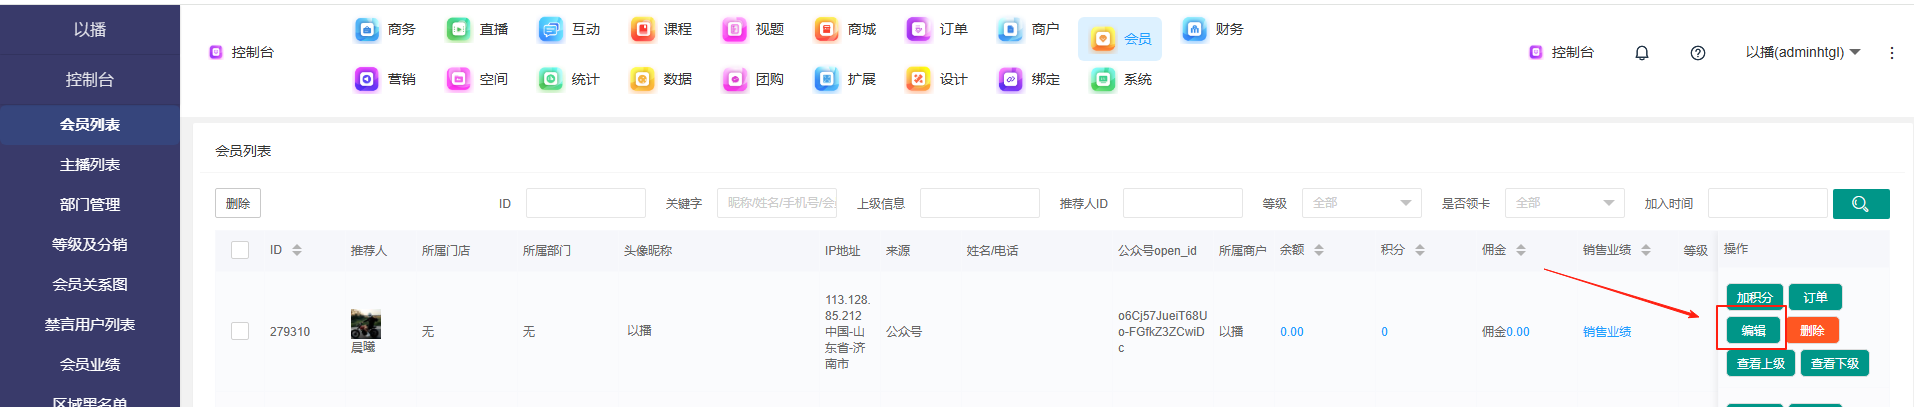
Task: Toggle the select-all checkbox in table header
Action: pyautogui.click(x=240, y=250)
